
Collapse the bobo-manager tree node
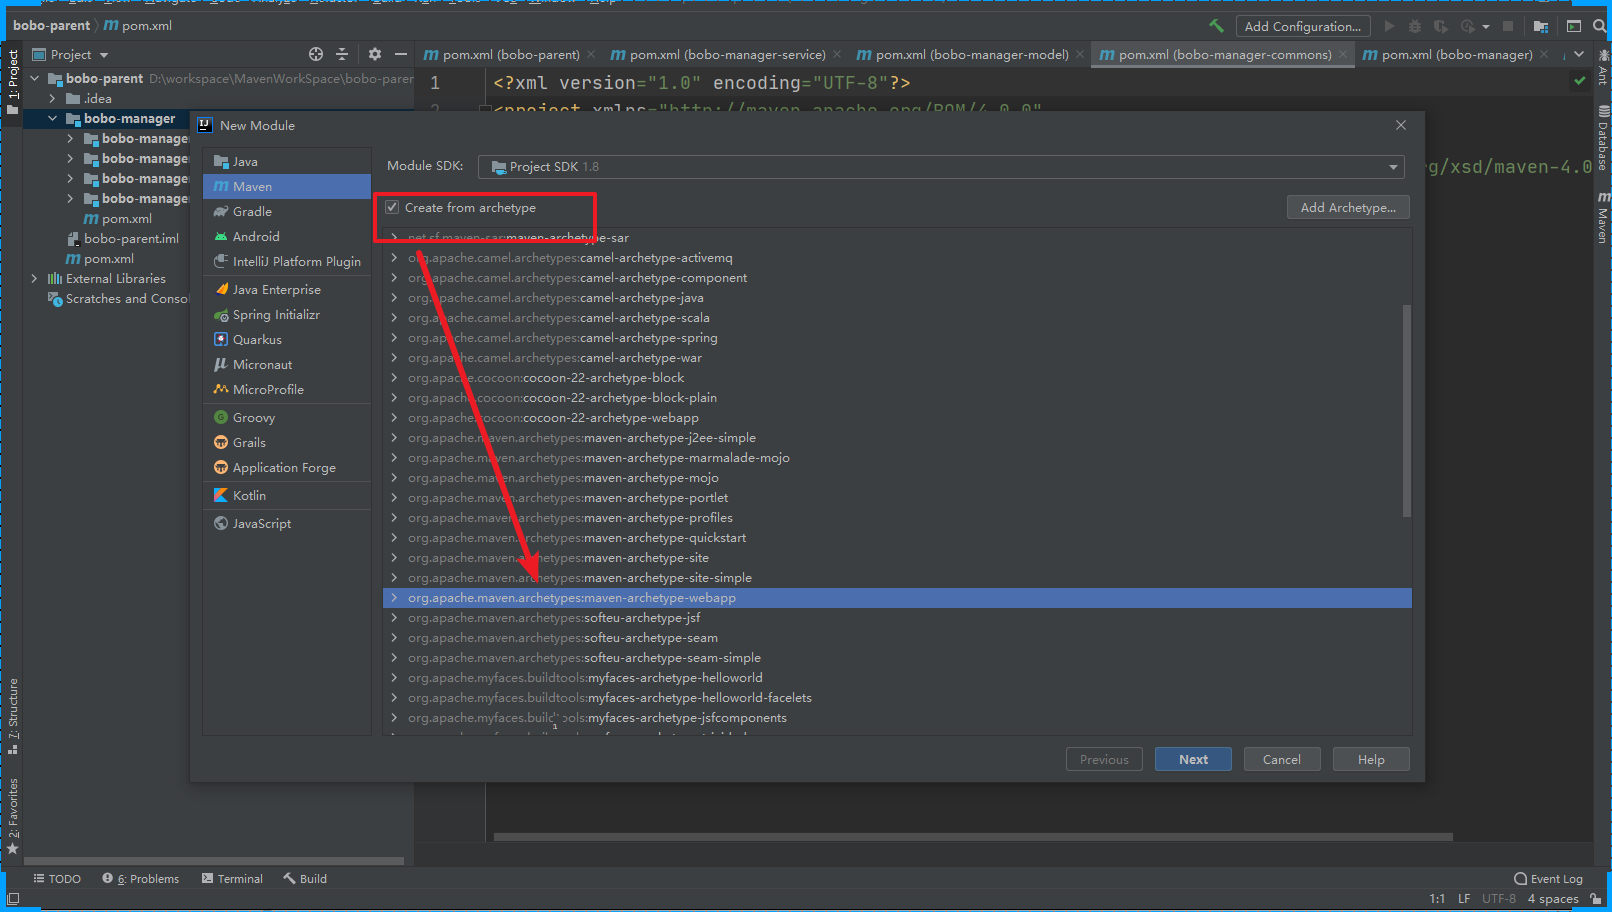pos(52,119)
